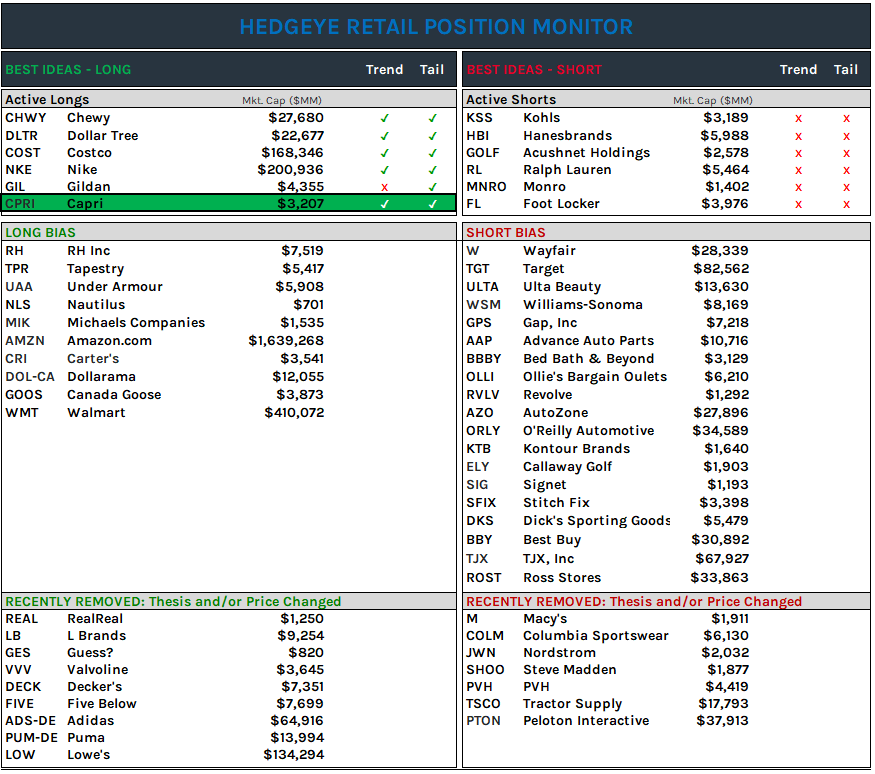Click the Trend checkmark for Chewy

click(385, 118)
